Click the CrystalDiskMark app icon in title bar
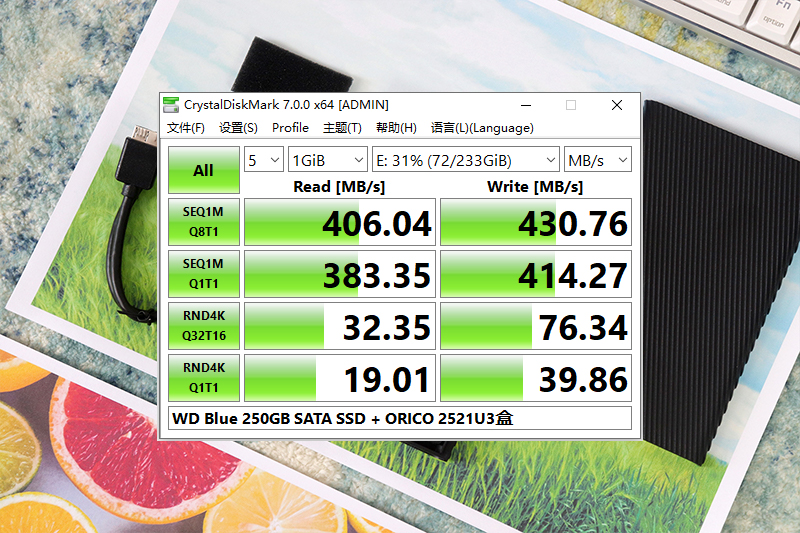 170,105
